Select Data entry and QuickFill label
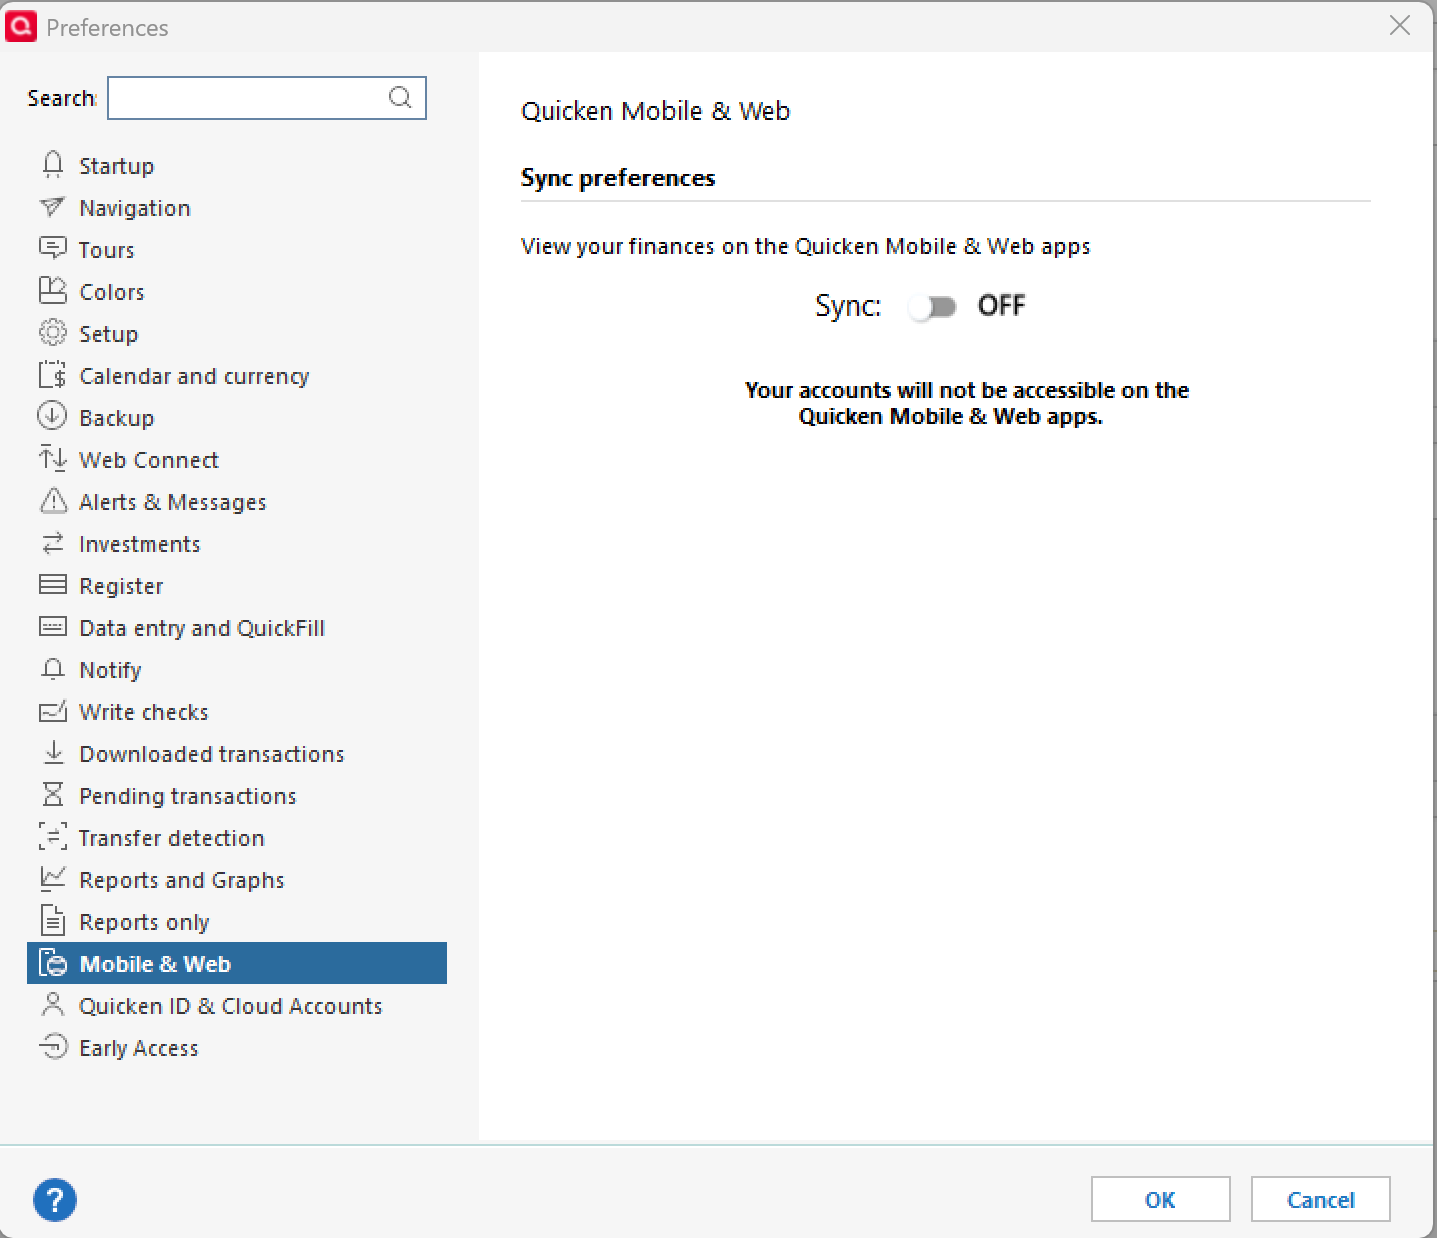The width and height of the screenshot is (1437, 1238). pyautogui.click(x=202, y=628)
